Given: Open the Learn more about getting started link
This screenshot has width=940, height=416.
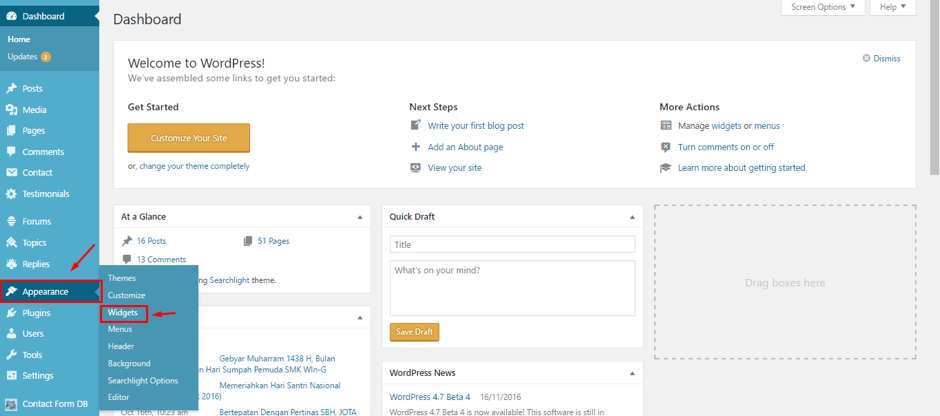Looking at the screenshot, I should click(x=742, y=168).
